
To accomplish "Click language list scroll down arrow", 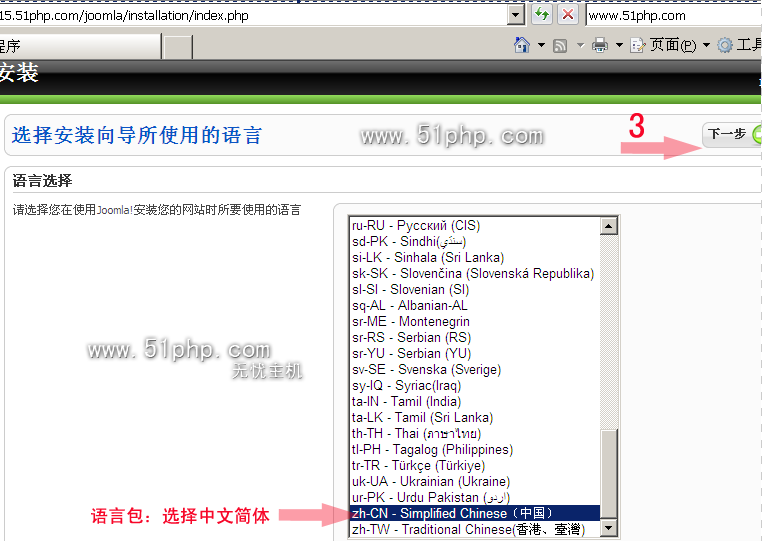I will pyautogui.click(x=609, y=530).
